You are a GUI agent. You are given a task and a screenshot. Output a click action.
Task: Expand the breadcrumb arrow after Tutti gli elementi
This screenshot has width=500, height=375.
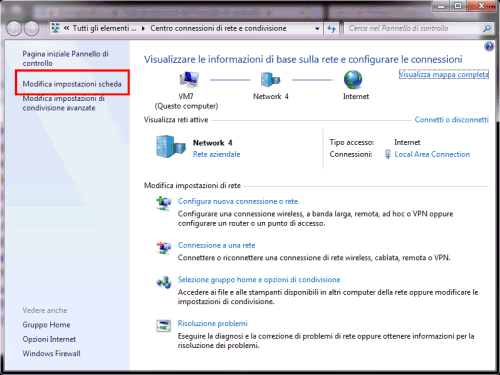tap(143, 28)
